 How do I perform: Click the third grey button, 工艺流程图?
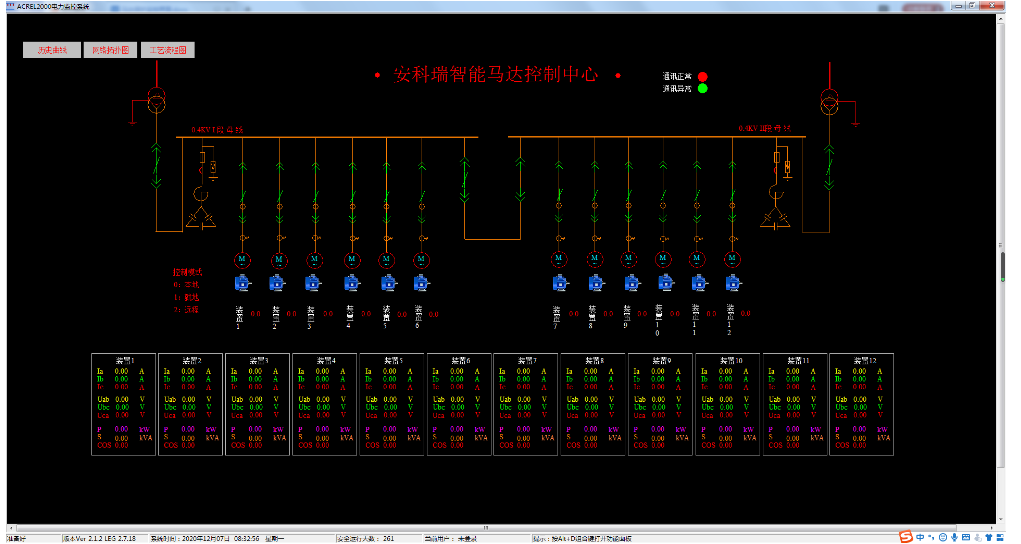[x=167, y=49]
